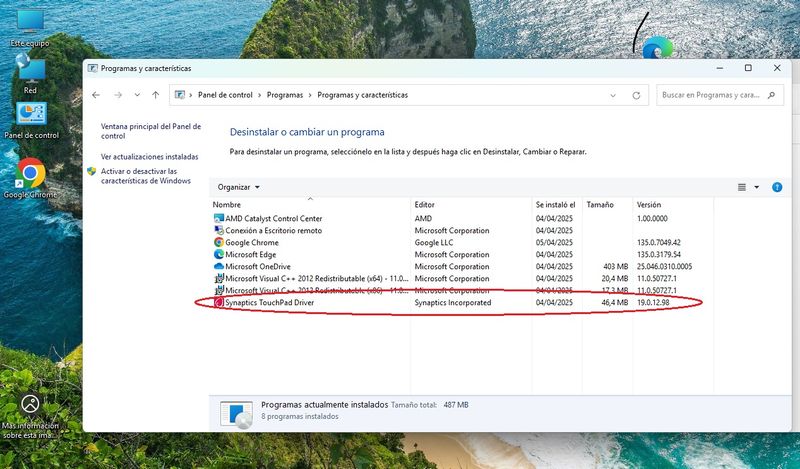The width and height of the screenshot is (800, 469).
Task: Expand the address bar history dropdown
Action: (x=613, y=95)
